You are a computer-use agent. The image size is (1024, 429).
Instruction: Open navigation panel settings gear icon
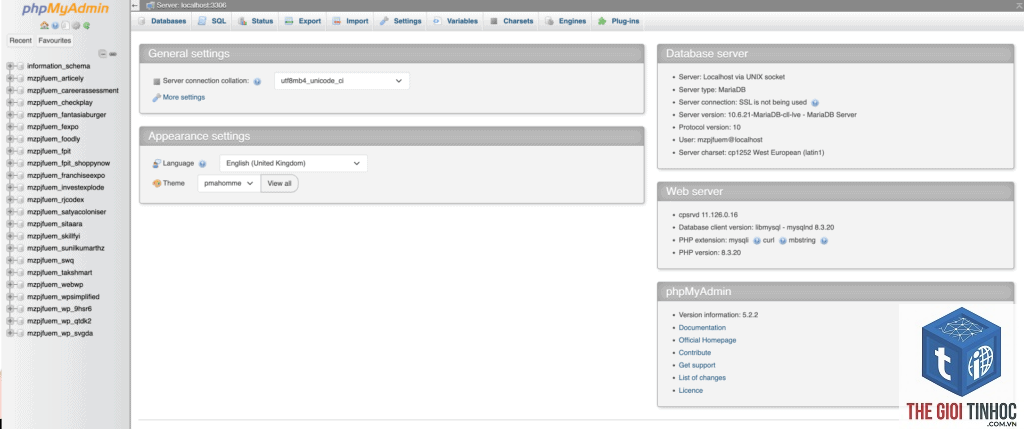(76, 25)
